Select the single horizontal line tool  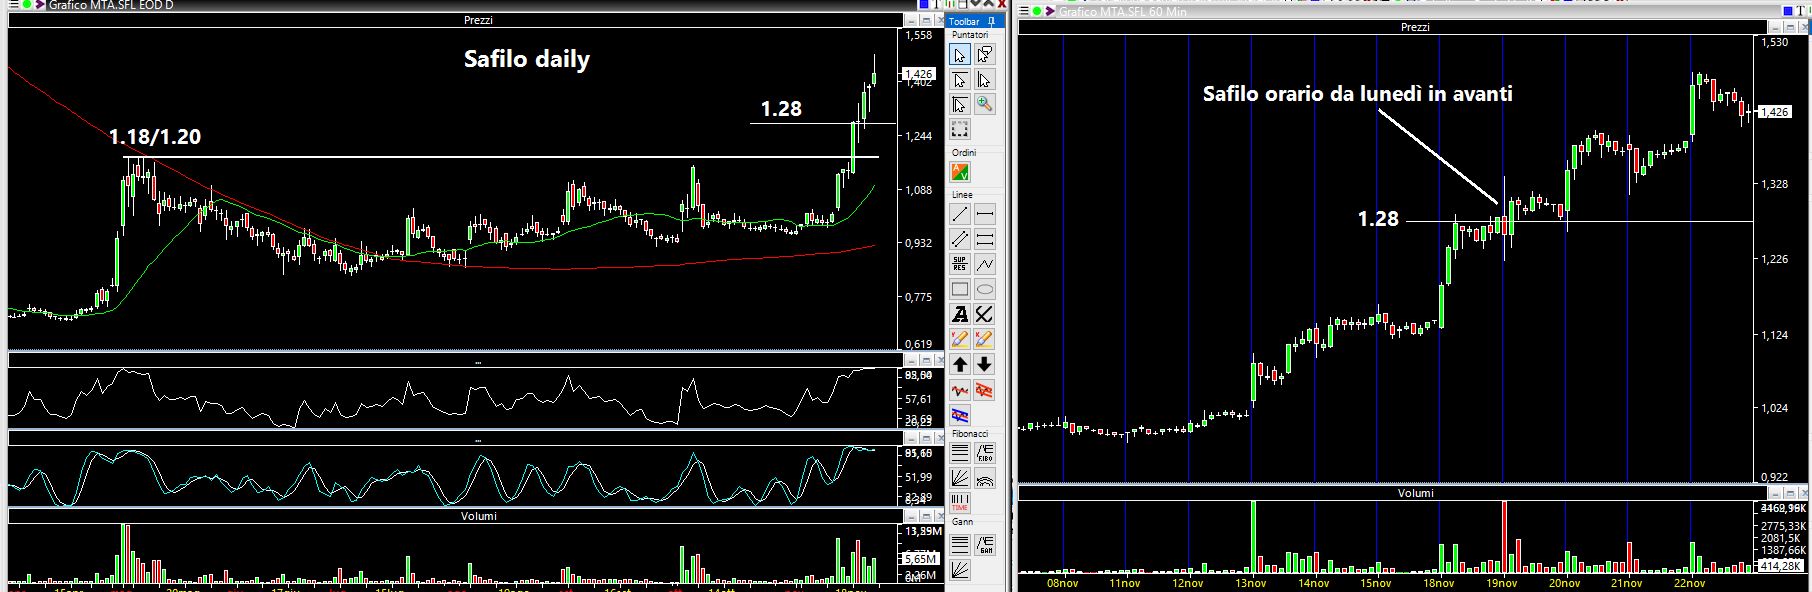(x=985, y=214)
